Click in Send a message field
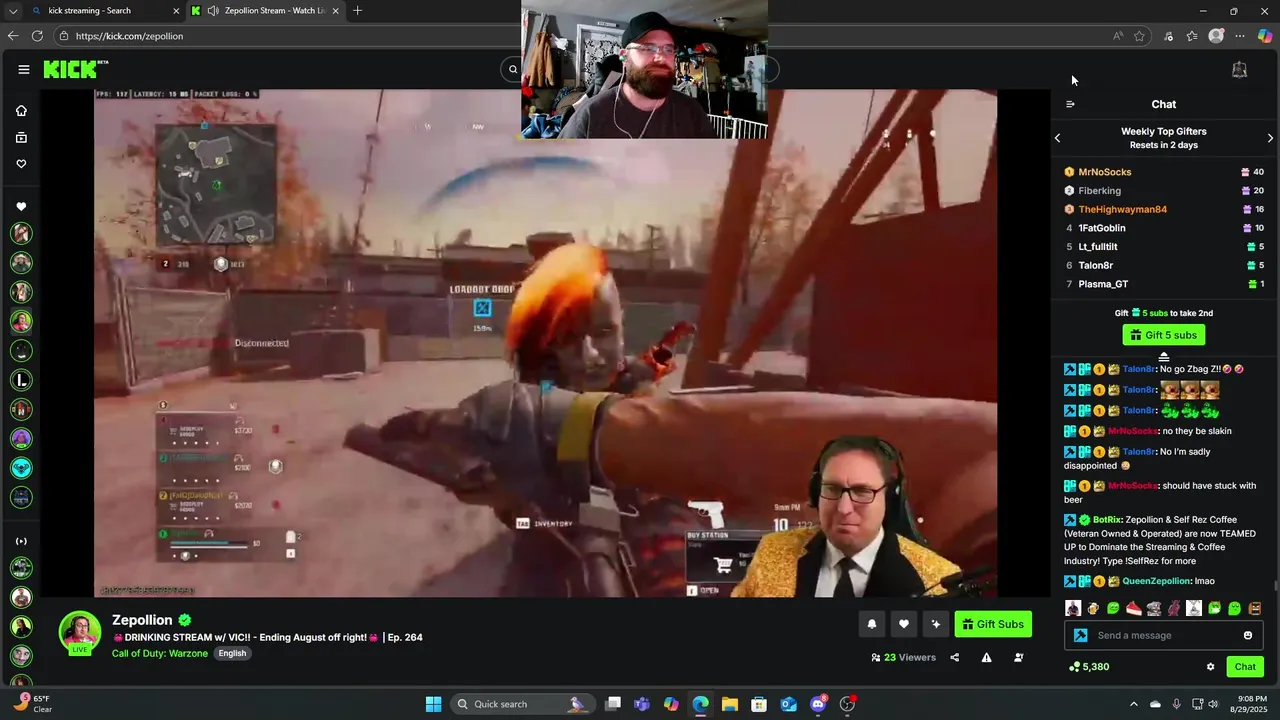 (1165, 635)
